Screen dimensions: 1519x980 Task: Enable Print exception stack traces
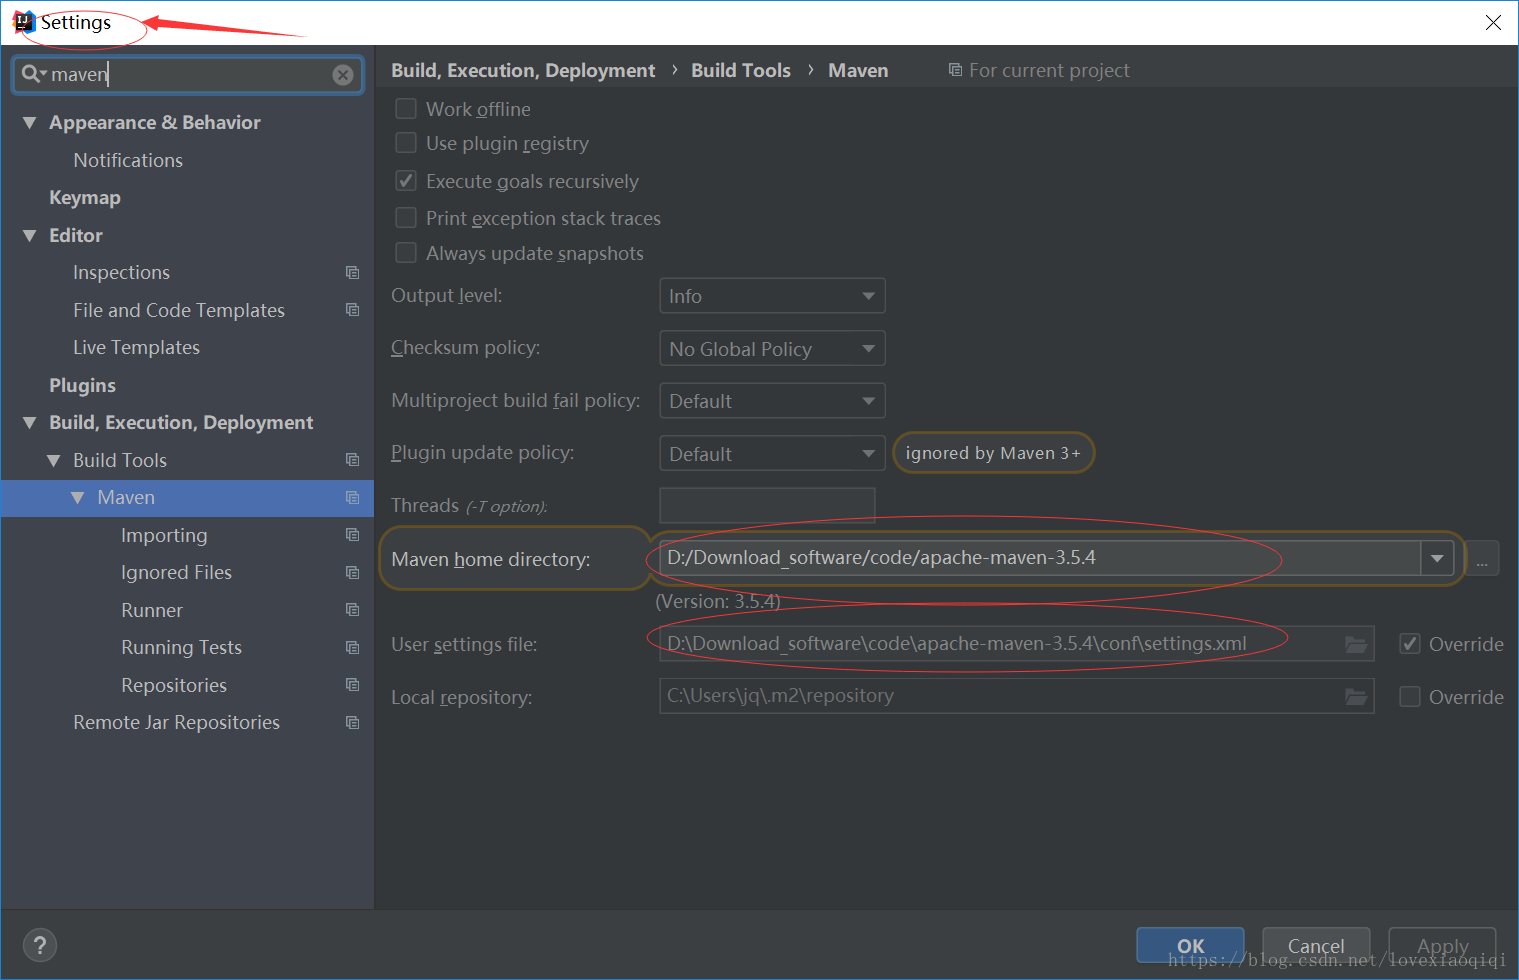click(x=406, y=218)
